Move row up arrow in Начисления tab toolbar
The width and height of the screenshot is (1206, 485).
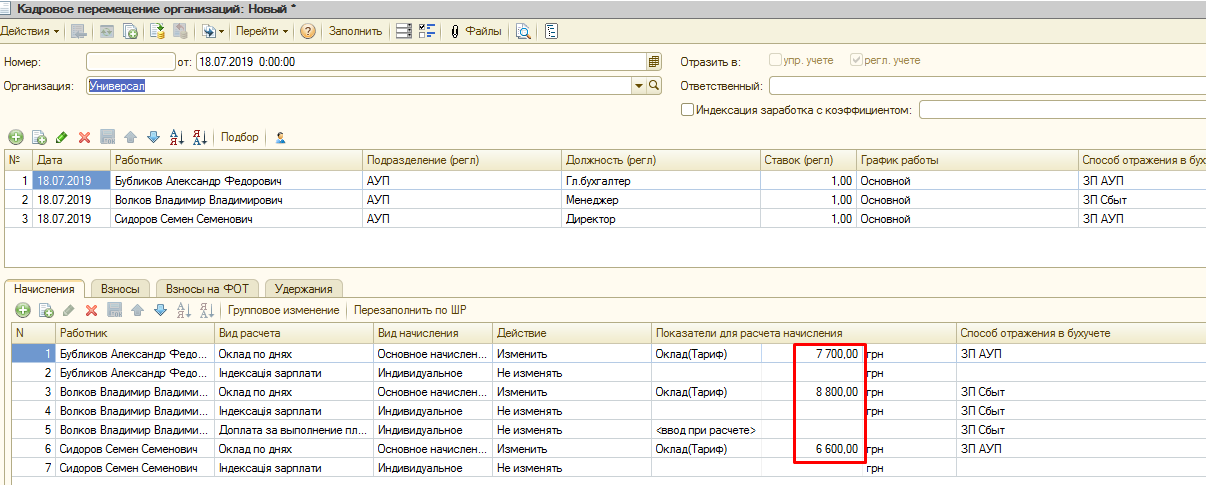(137, 310)
